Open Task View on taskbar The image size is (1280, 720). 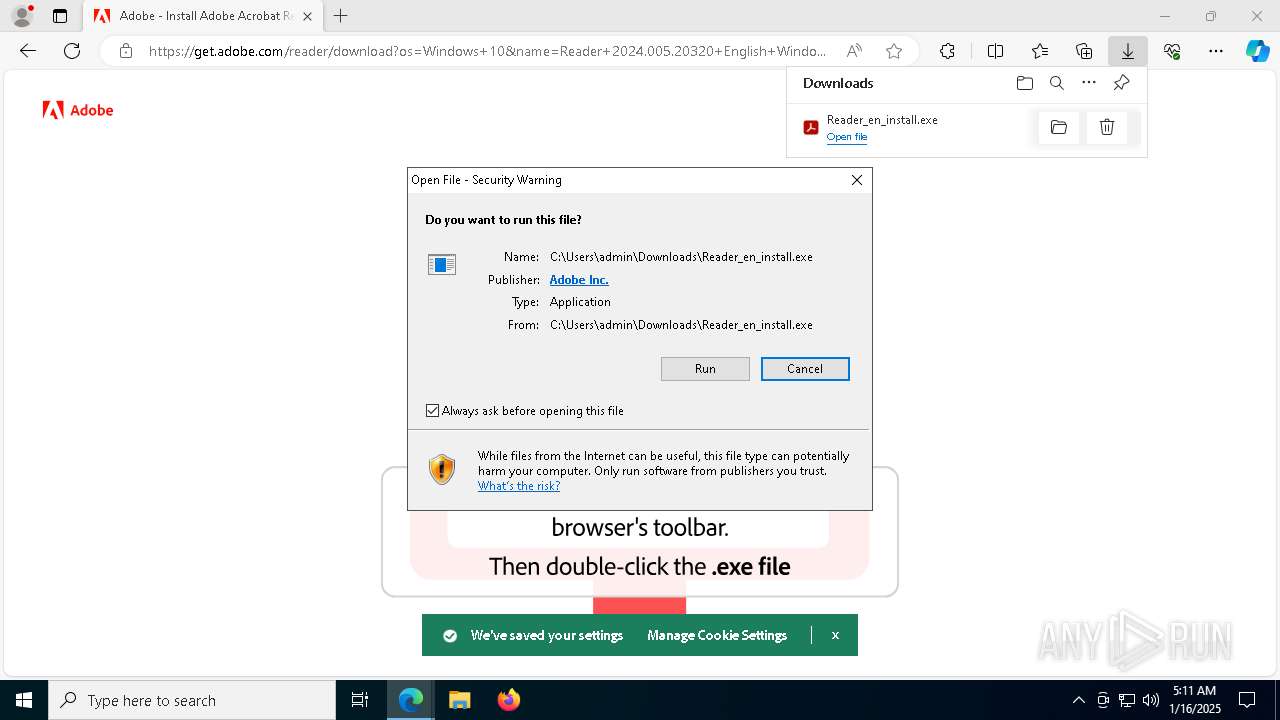(360, 700)
